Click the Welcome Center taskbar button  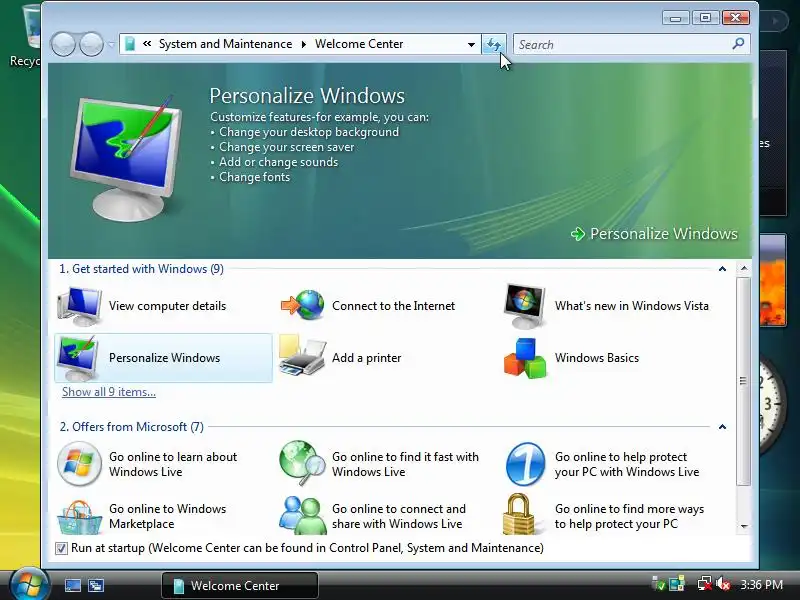coord(240,585)
